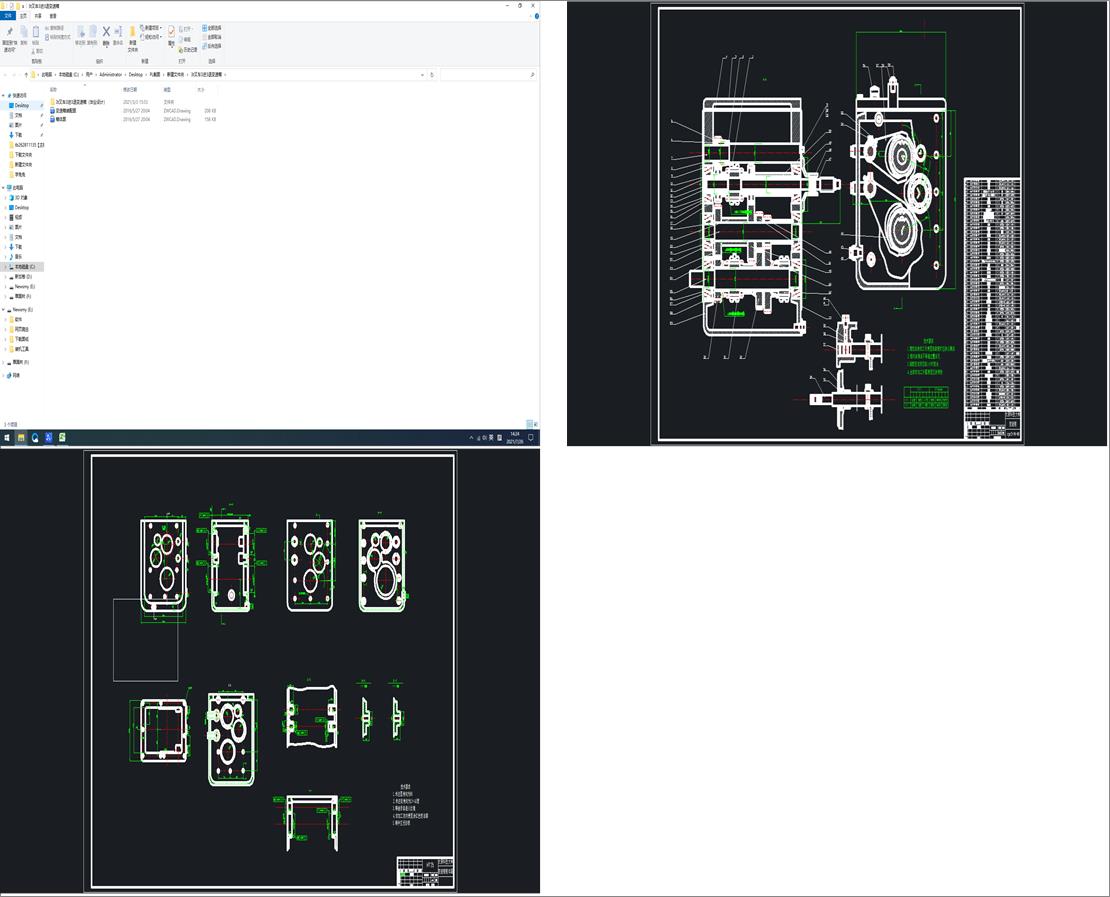Click the Refresh button next to address bar
The width and height of the screenshot is (1110, 897).
point(432,74)
